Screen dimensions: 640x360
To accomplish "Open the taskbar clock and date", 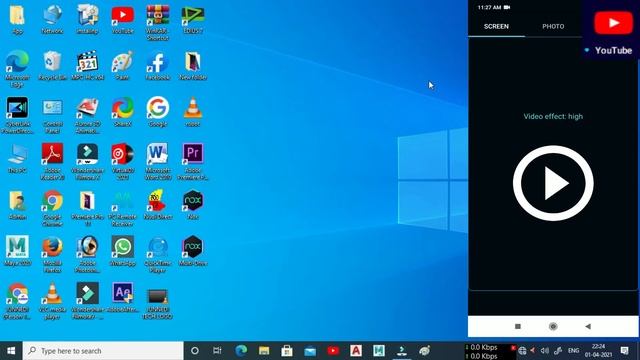I will [598, 351].
